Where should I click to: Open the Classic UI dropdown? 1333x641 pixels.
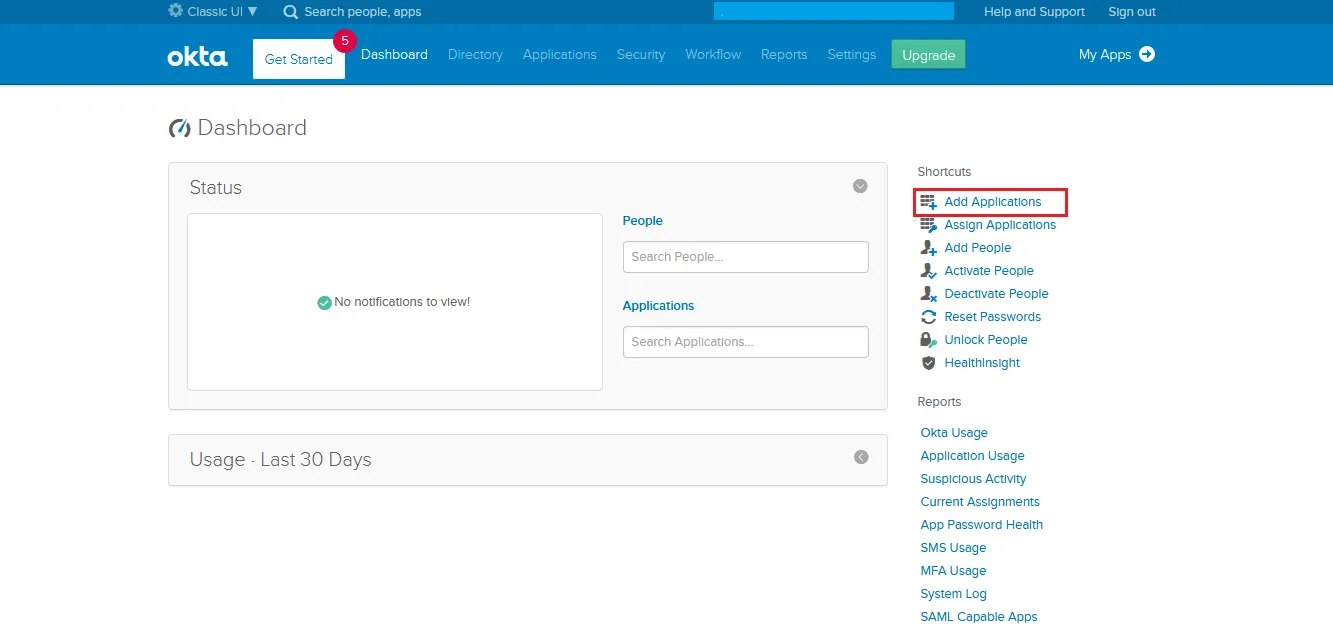click(x=213, y=12)
